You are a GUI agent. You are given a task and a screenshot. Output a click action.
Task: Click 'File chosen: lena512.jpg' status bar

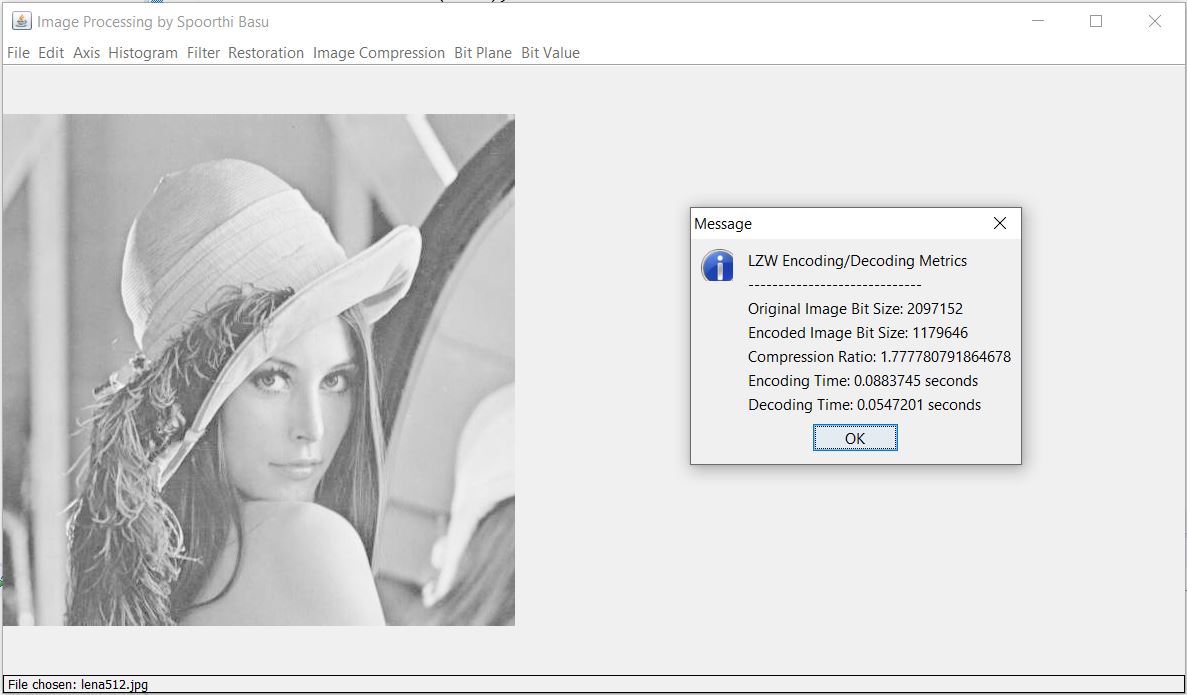[593, 684]
